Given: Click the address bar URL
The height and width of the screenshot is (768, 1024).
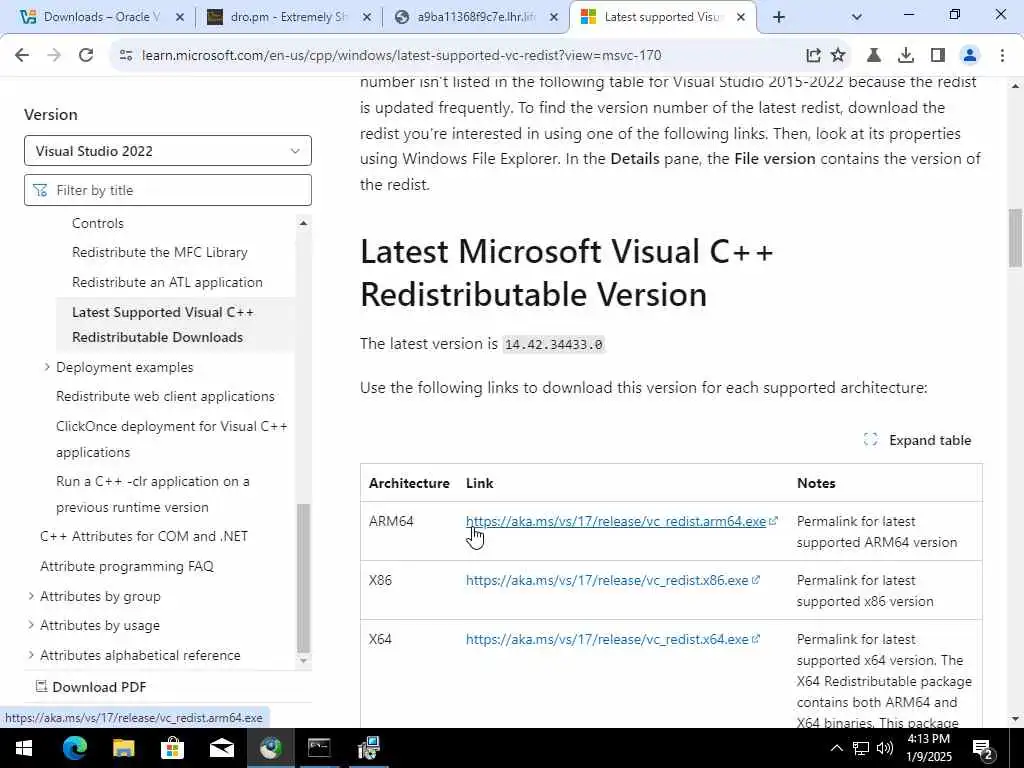Looking at the screenshot, I should 402,56.
